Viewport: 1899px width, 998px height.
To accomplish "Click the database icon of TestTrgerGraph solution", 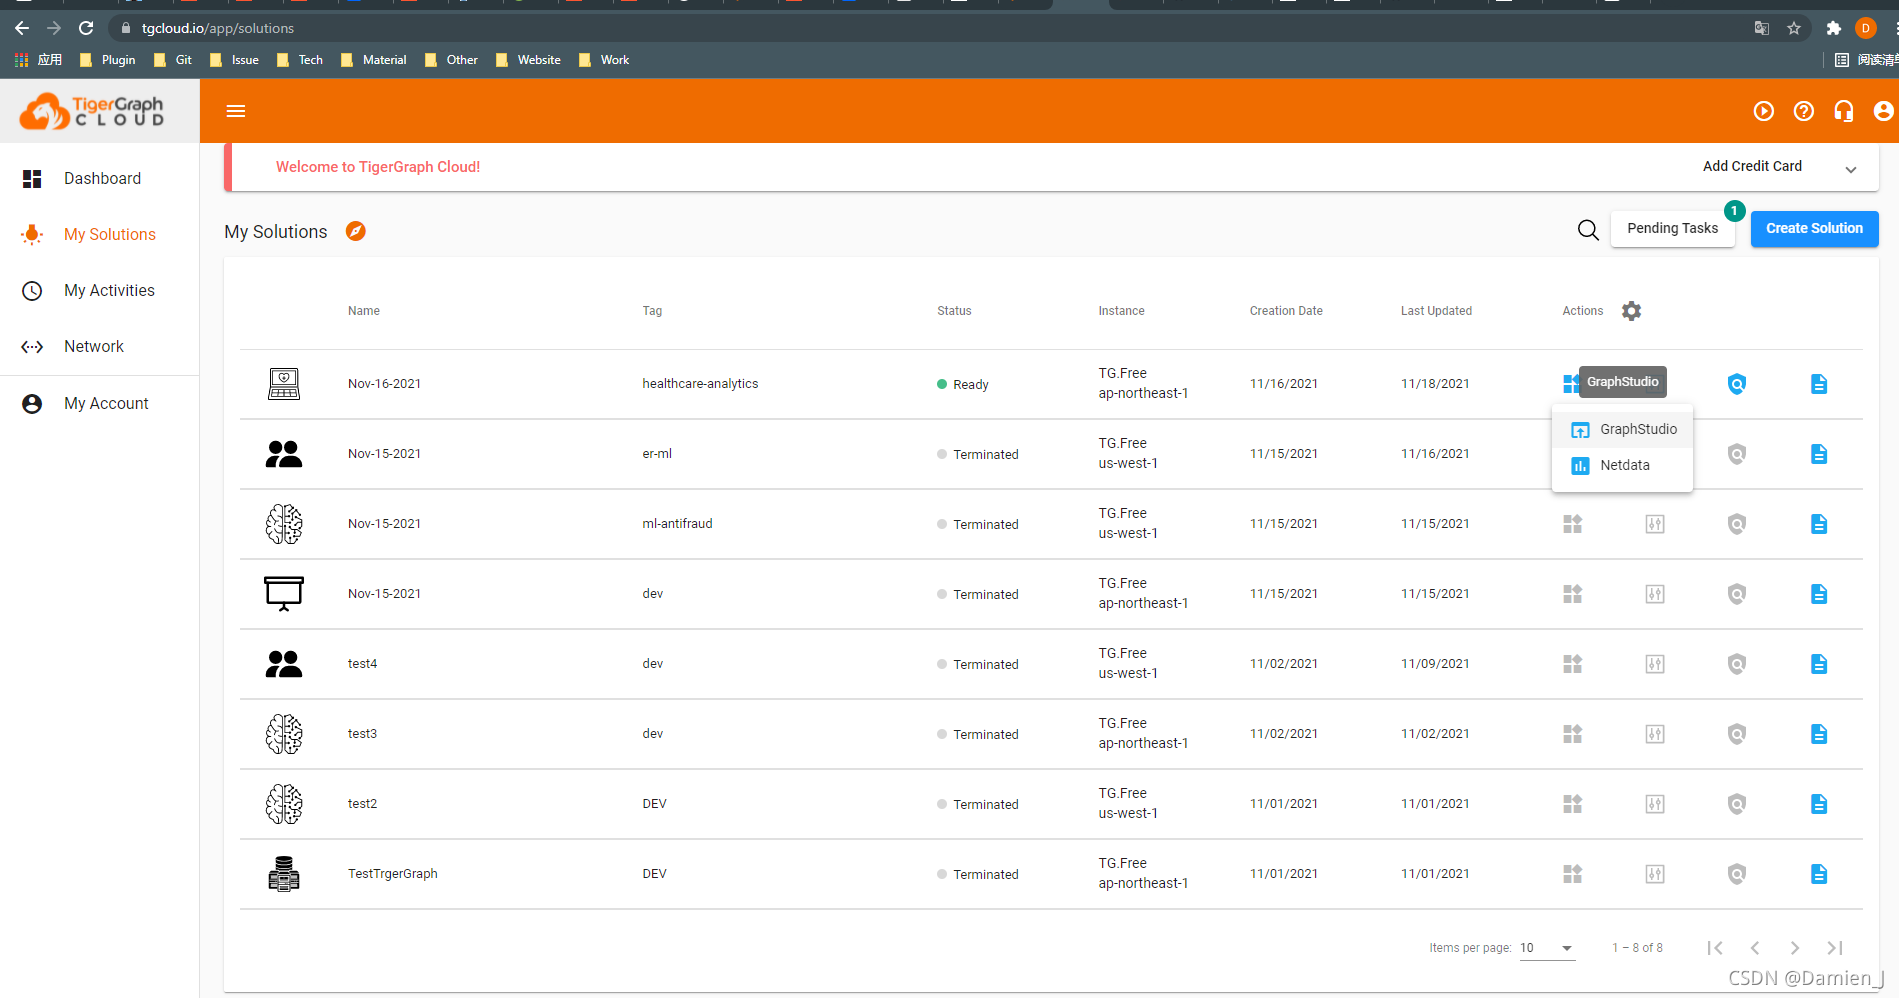I will click(x=284, y=874).
